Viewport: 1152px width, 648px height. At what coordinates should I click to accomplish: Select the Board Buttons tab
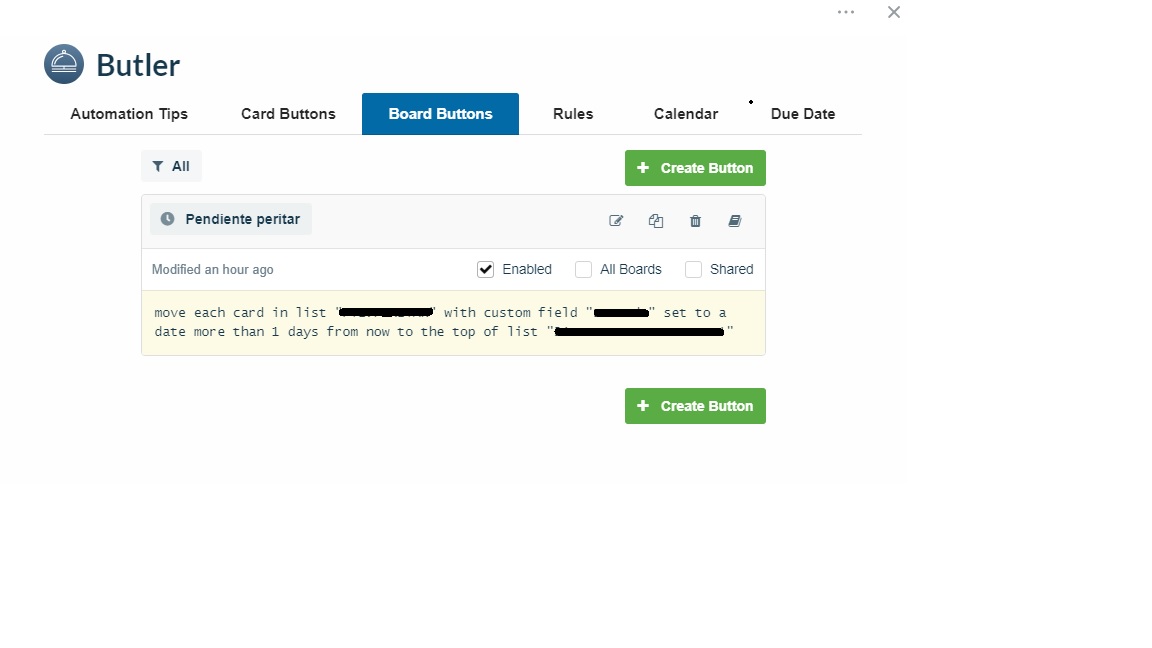click(440, 114)
